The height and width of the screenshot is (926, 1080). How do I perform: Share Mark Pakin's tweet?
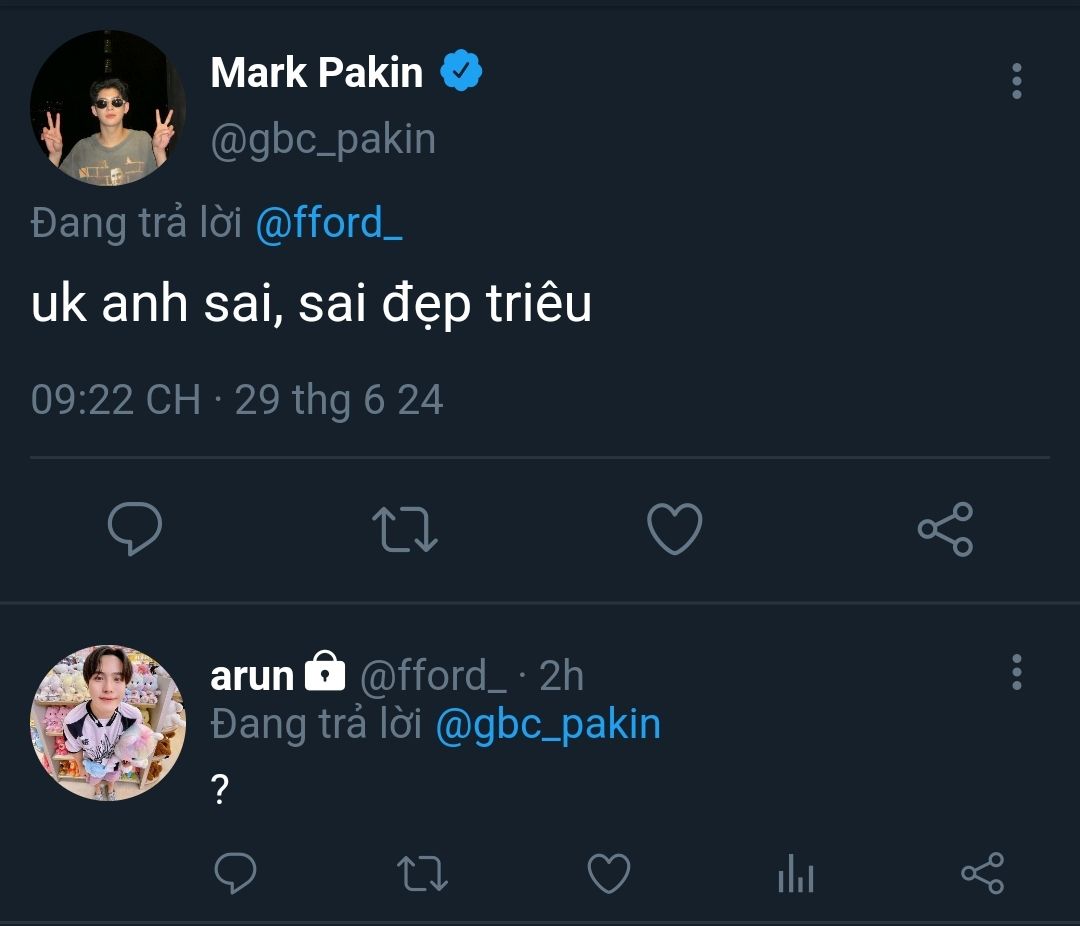[945, 529]
